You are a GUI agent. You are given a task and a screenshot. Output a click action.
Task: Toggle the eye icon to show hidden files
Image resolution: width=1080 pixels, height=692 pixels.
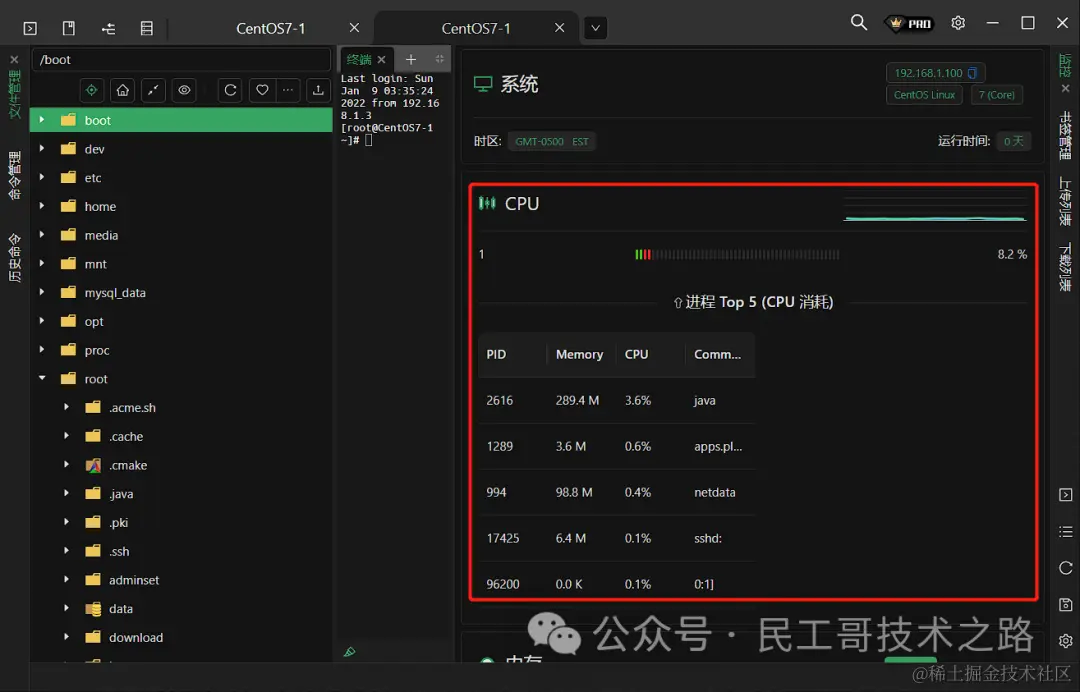tap(185, 90)
